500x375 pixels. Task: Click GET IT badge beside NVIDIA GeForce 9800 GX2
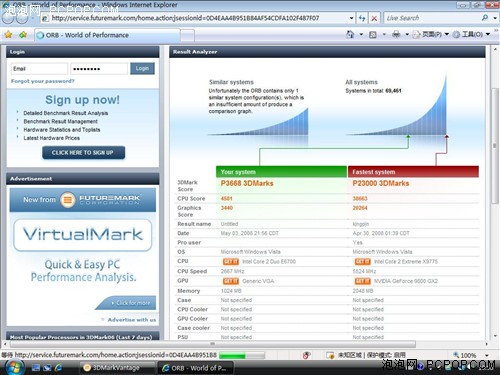pyautogui.click(x=363, y=281)
